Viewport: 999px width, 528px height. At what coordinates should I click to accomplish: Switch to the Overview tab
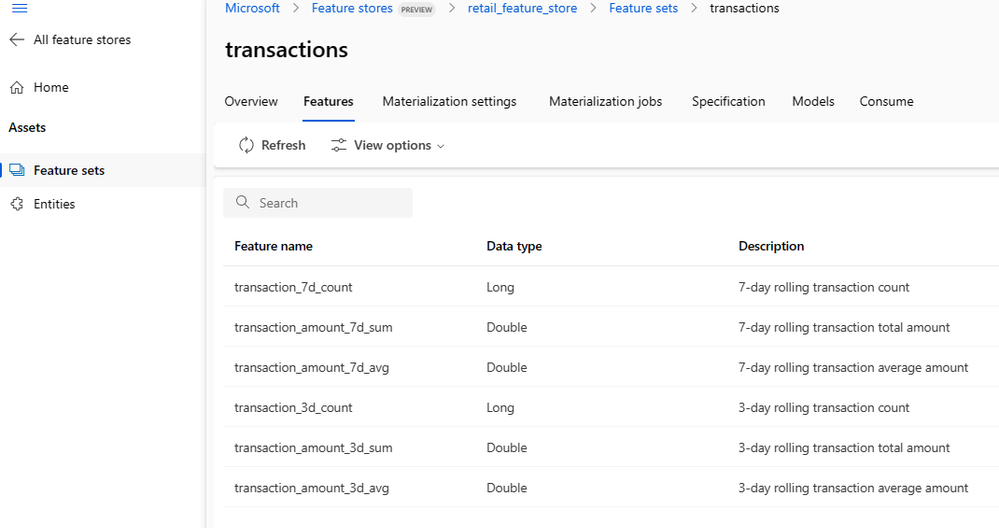coord(251,101)
